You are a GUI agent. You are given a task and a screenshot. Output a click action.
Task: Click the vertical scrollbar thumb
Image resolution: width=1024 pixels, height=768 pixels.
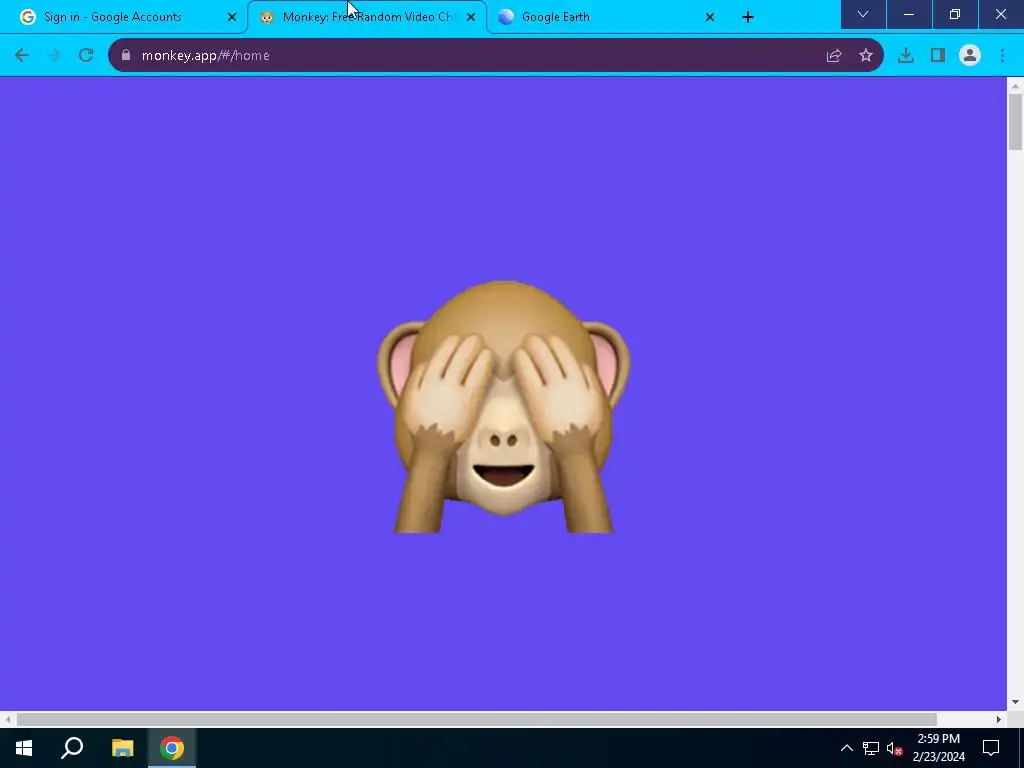click(1015, 121)
